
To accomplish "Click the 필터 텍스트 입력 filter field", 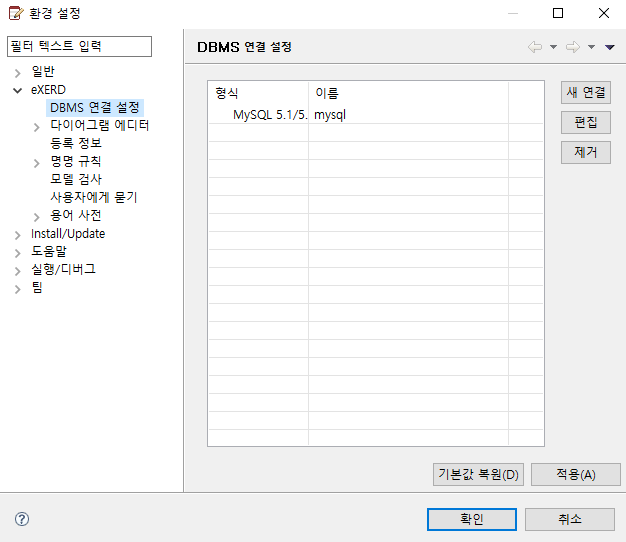I will coord(79,46).
